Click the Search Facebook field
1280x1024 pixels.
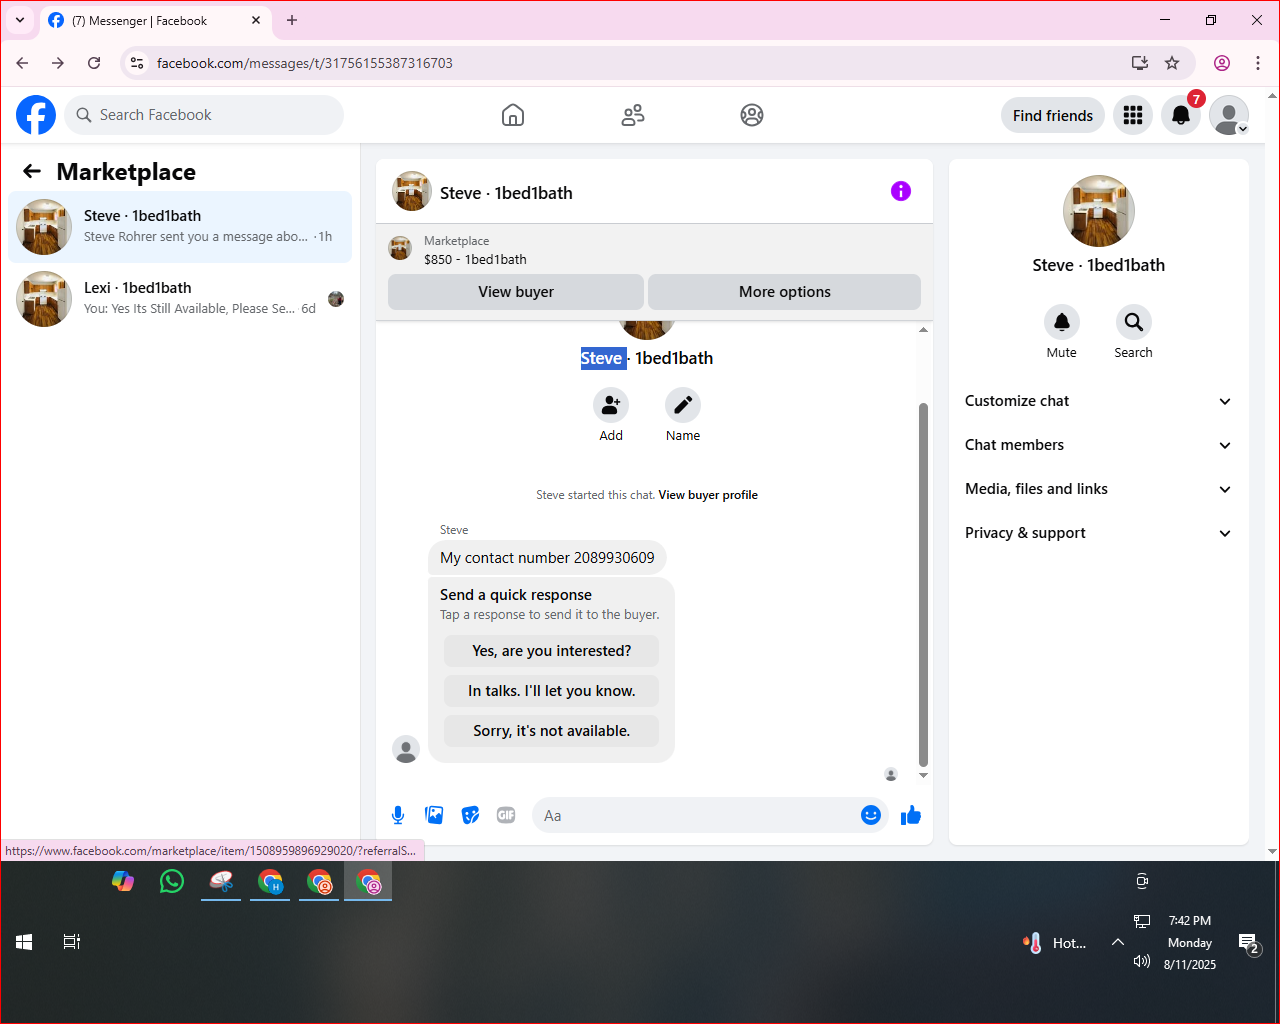204,115
